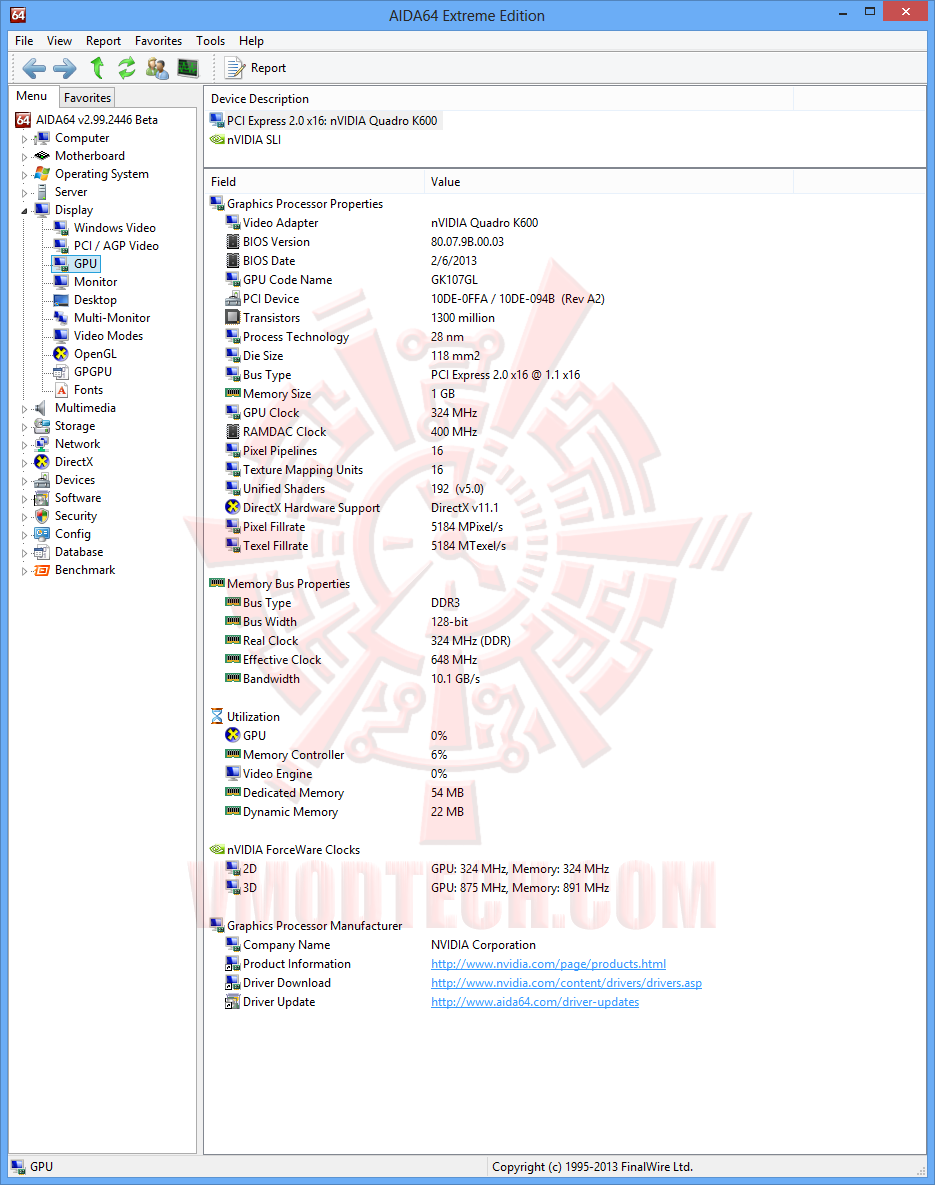The width and height of the screenshot is (935, 1185).
Task: Click the AIDA64 app icon in title bar
Action: tap(18, 14)
